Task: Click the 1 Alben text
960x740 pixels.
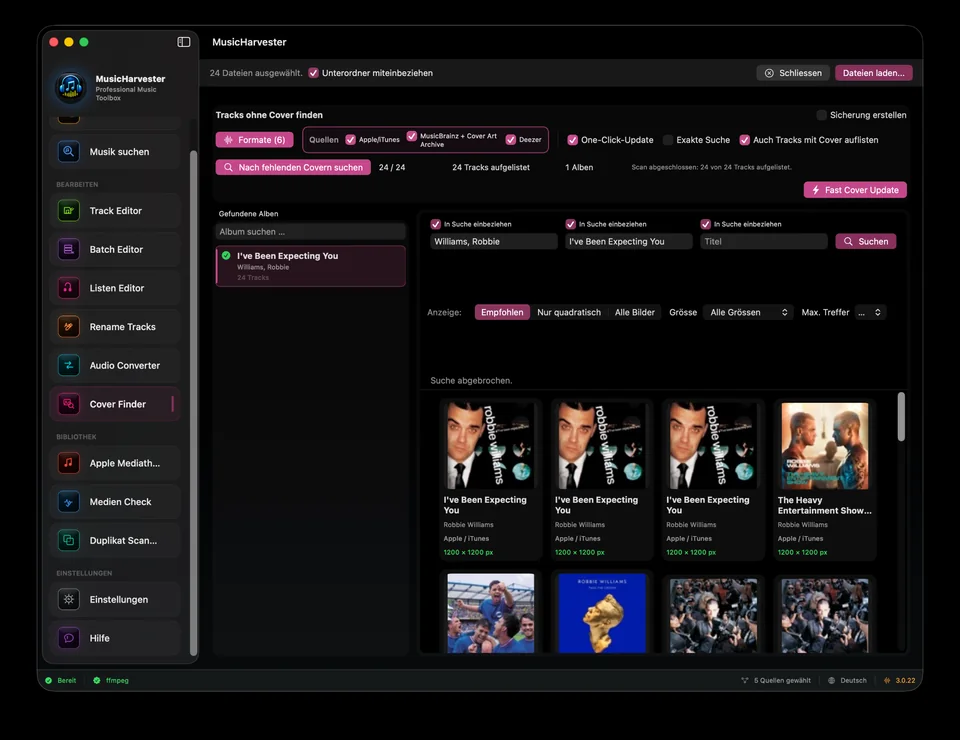Action: pos(579,167)
